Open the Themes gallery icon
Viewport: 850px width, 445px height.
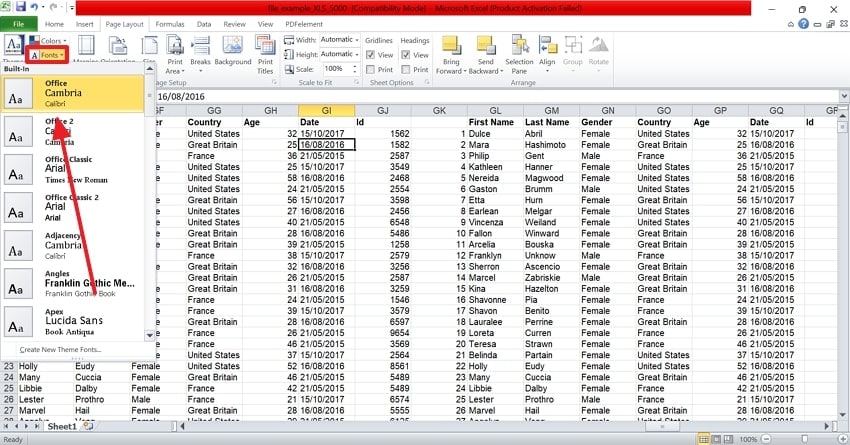(14, 46)
